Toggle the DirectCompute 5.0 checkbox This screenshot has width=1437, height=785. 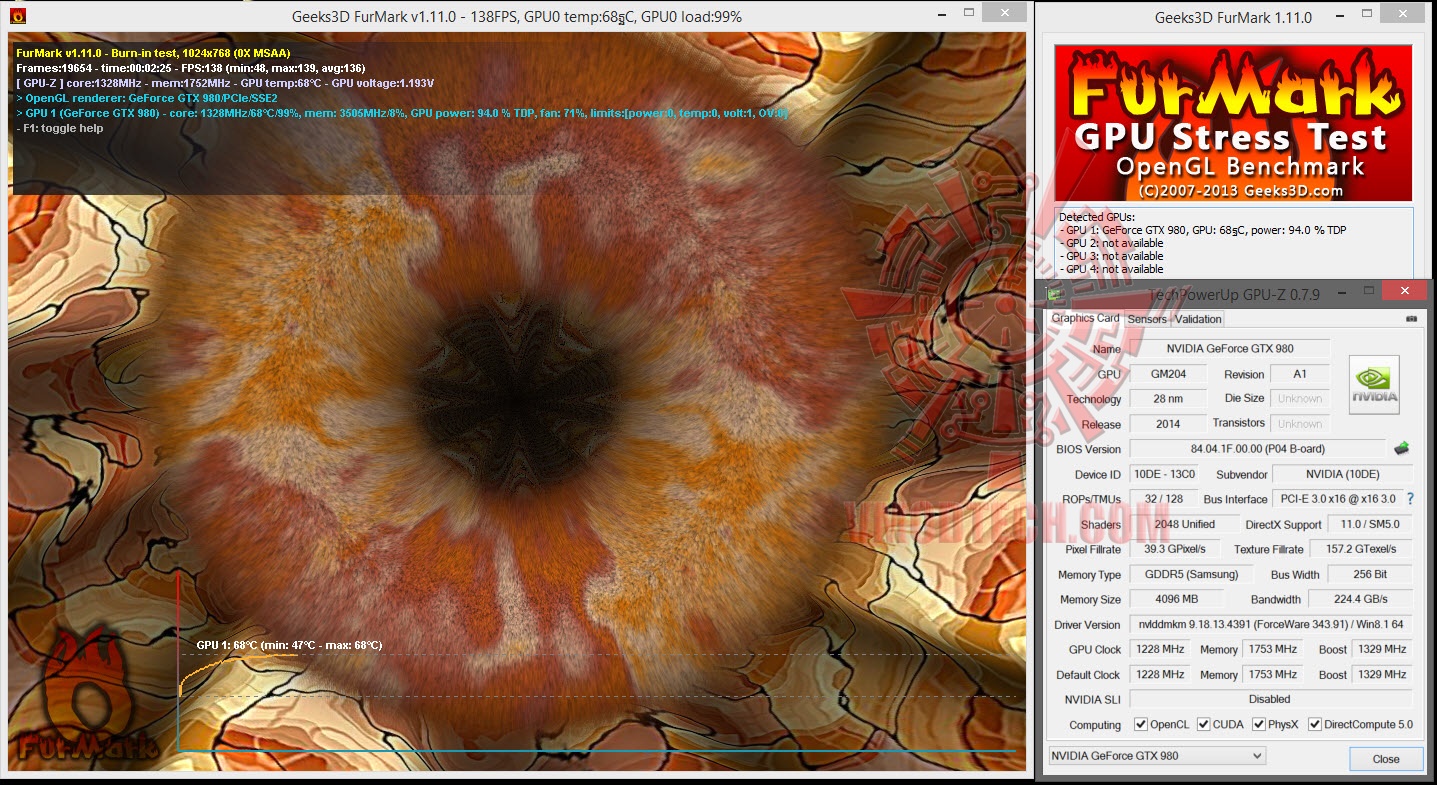click(1314, 724)
